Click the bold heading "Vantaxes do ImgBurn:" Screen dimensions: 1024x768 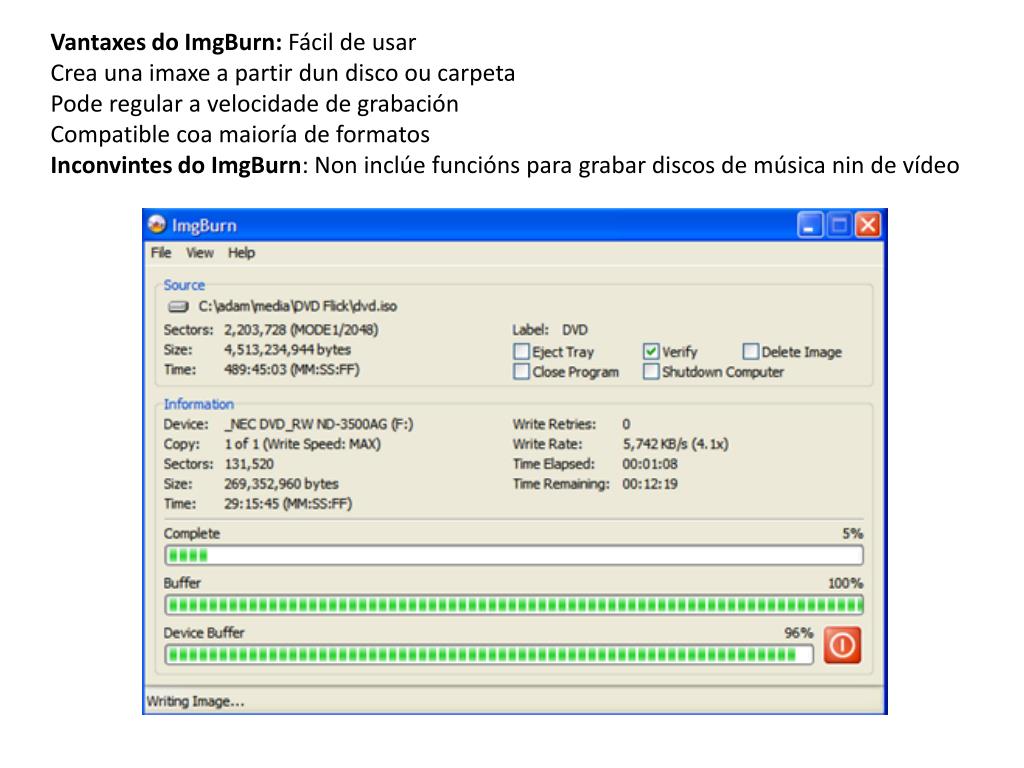[167, 42]
